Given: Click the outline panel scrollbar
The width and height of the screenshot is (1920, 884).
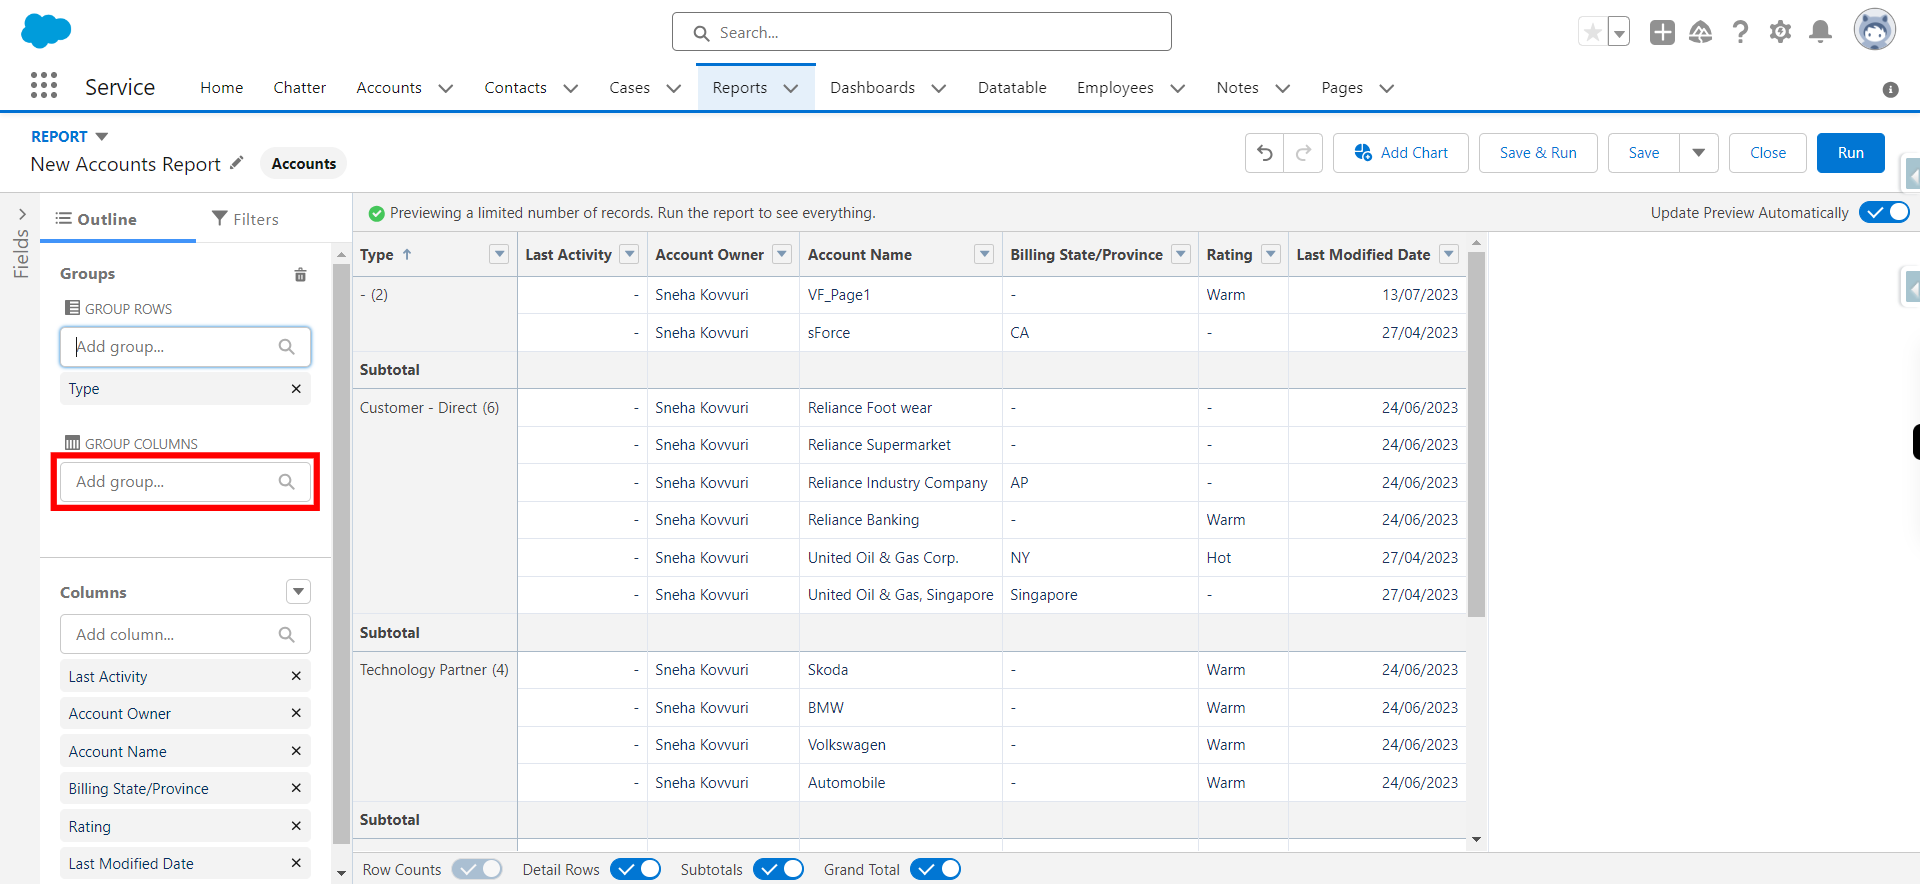Looking at the screenshot, I should tap(341, 555).
